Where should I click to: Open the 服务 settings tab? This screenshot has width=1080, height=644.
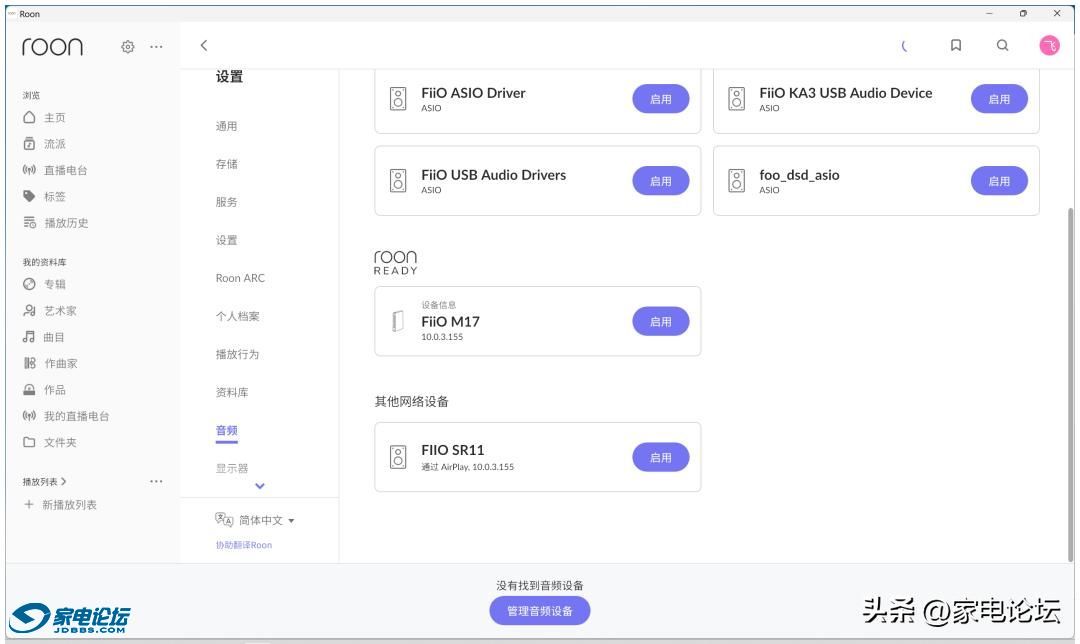coord(227,202)
